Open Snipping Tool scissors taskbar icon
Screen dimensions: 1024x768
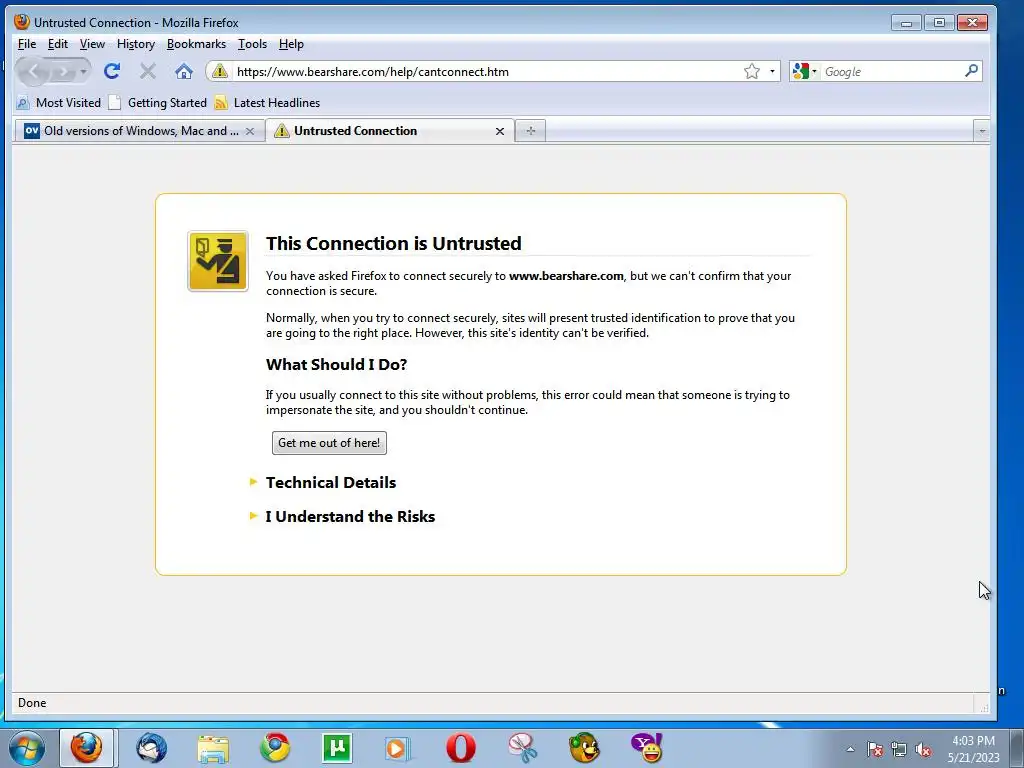click(522, 748)
